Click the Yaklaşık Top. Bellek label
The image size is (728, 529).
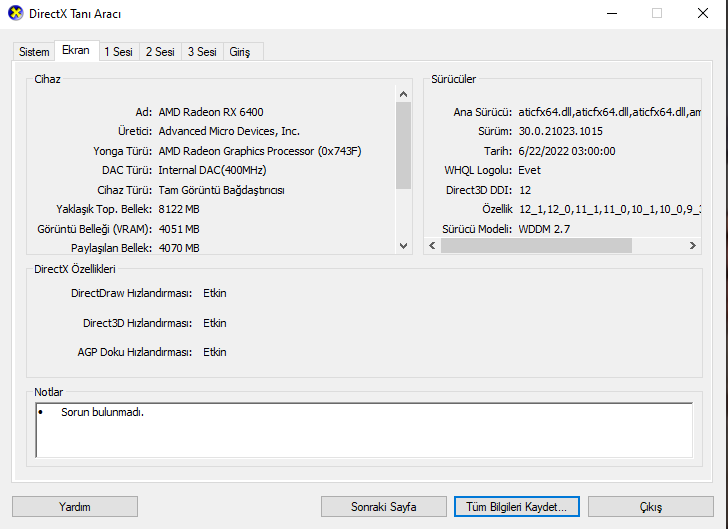coord(104,209)
